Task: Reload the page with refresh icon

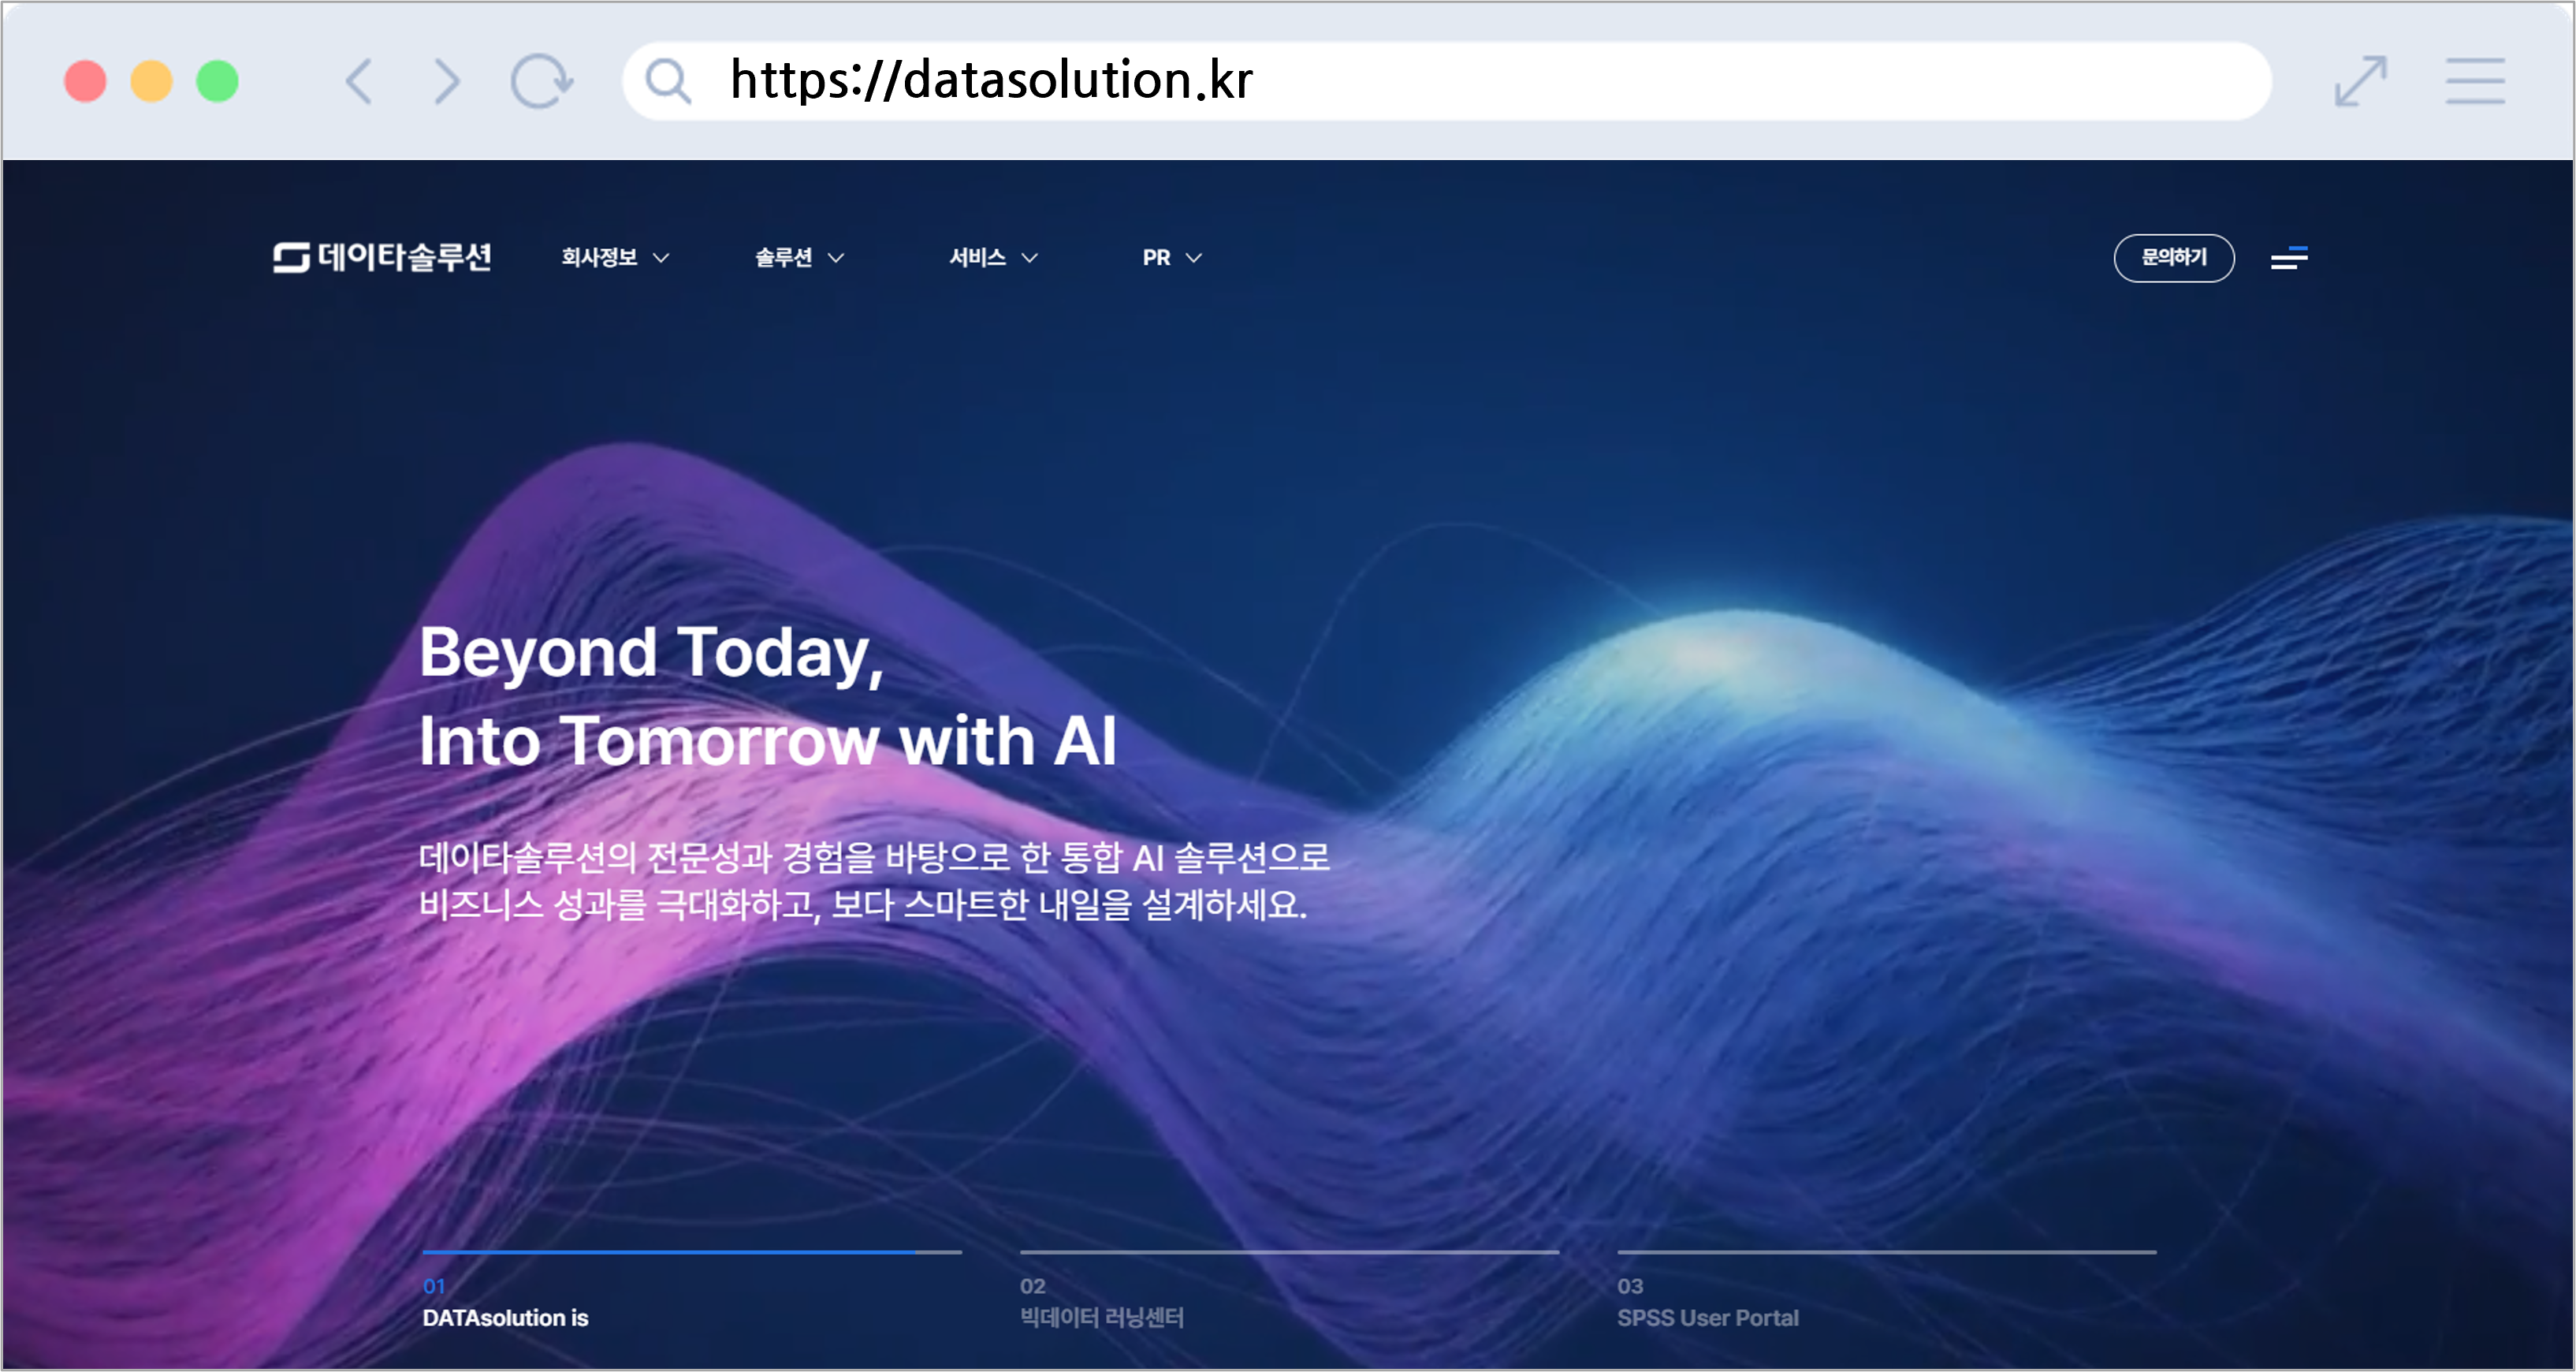Action: pos(541,81)
